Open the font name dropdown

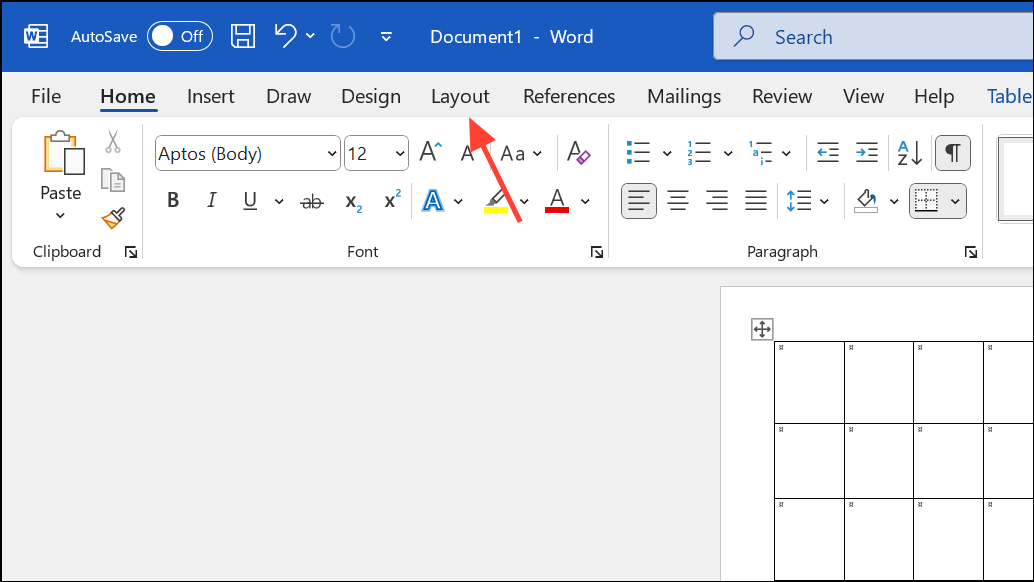(332, 154)
